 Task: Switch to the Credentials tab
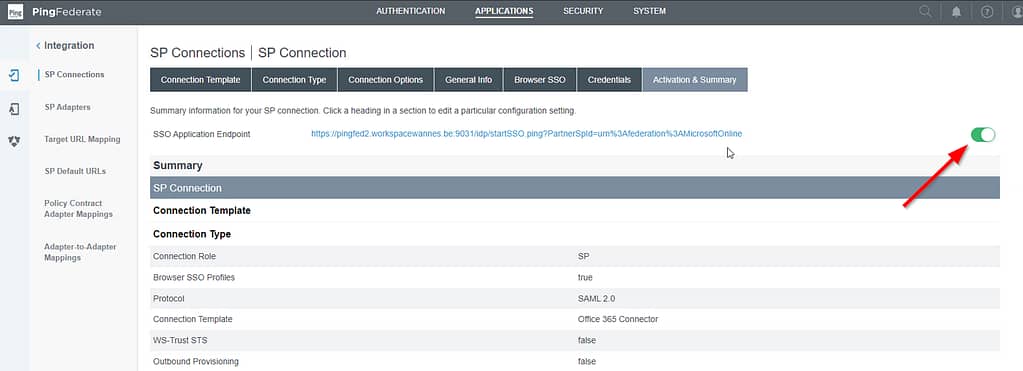[609, 80]
